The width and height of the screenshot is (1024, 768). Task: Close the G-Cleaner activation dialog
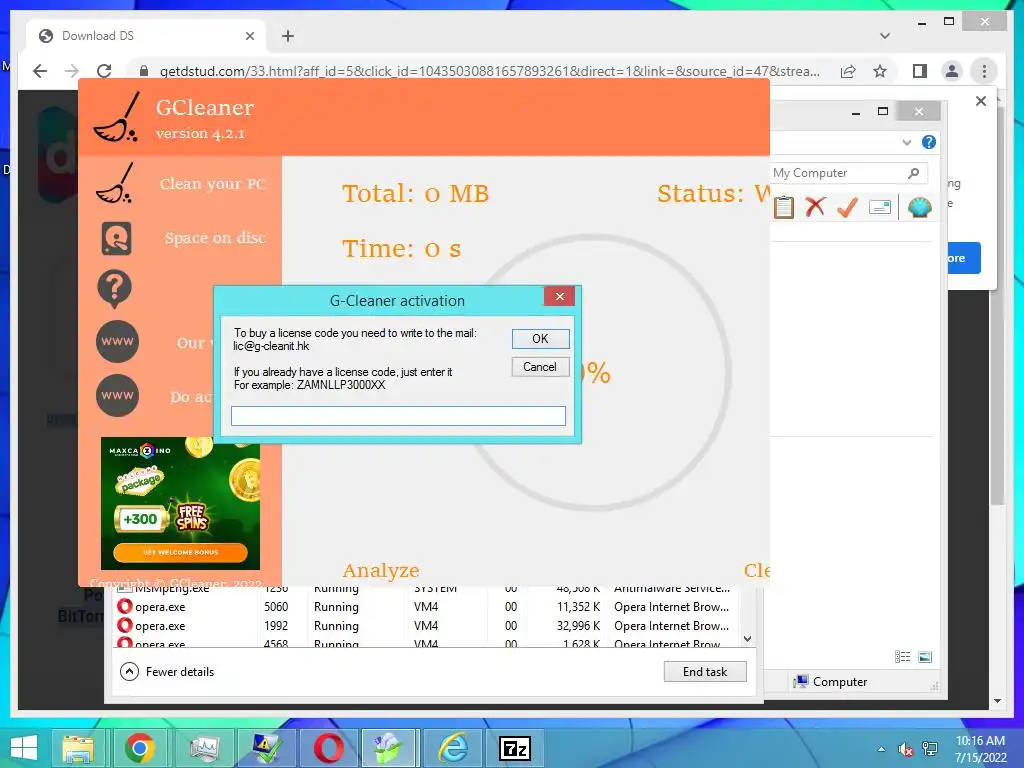pos(559,296)
